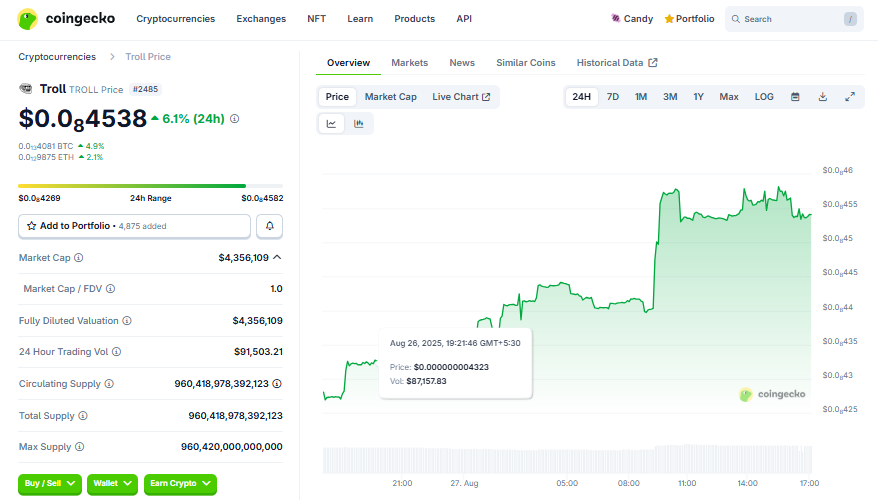Expand chart to fullscreen icon
Screen dimensions: 878x500
click(x=850, y=97)
